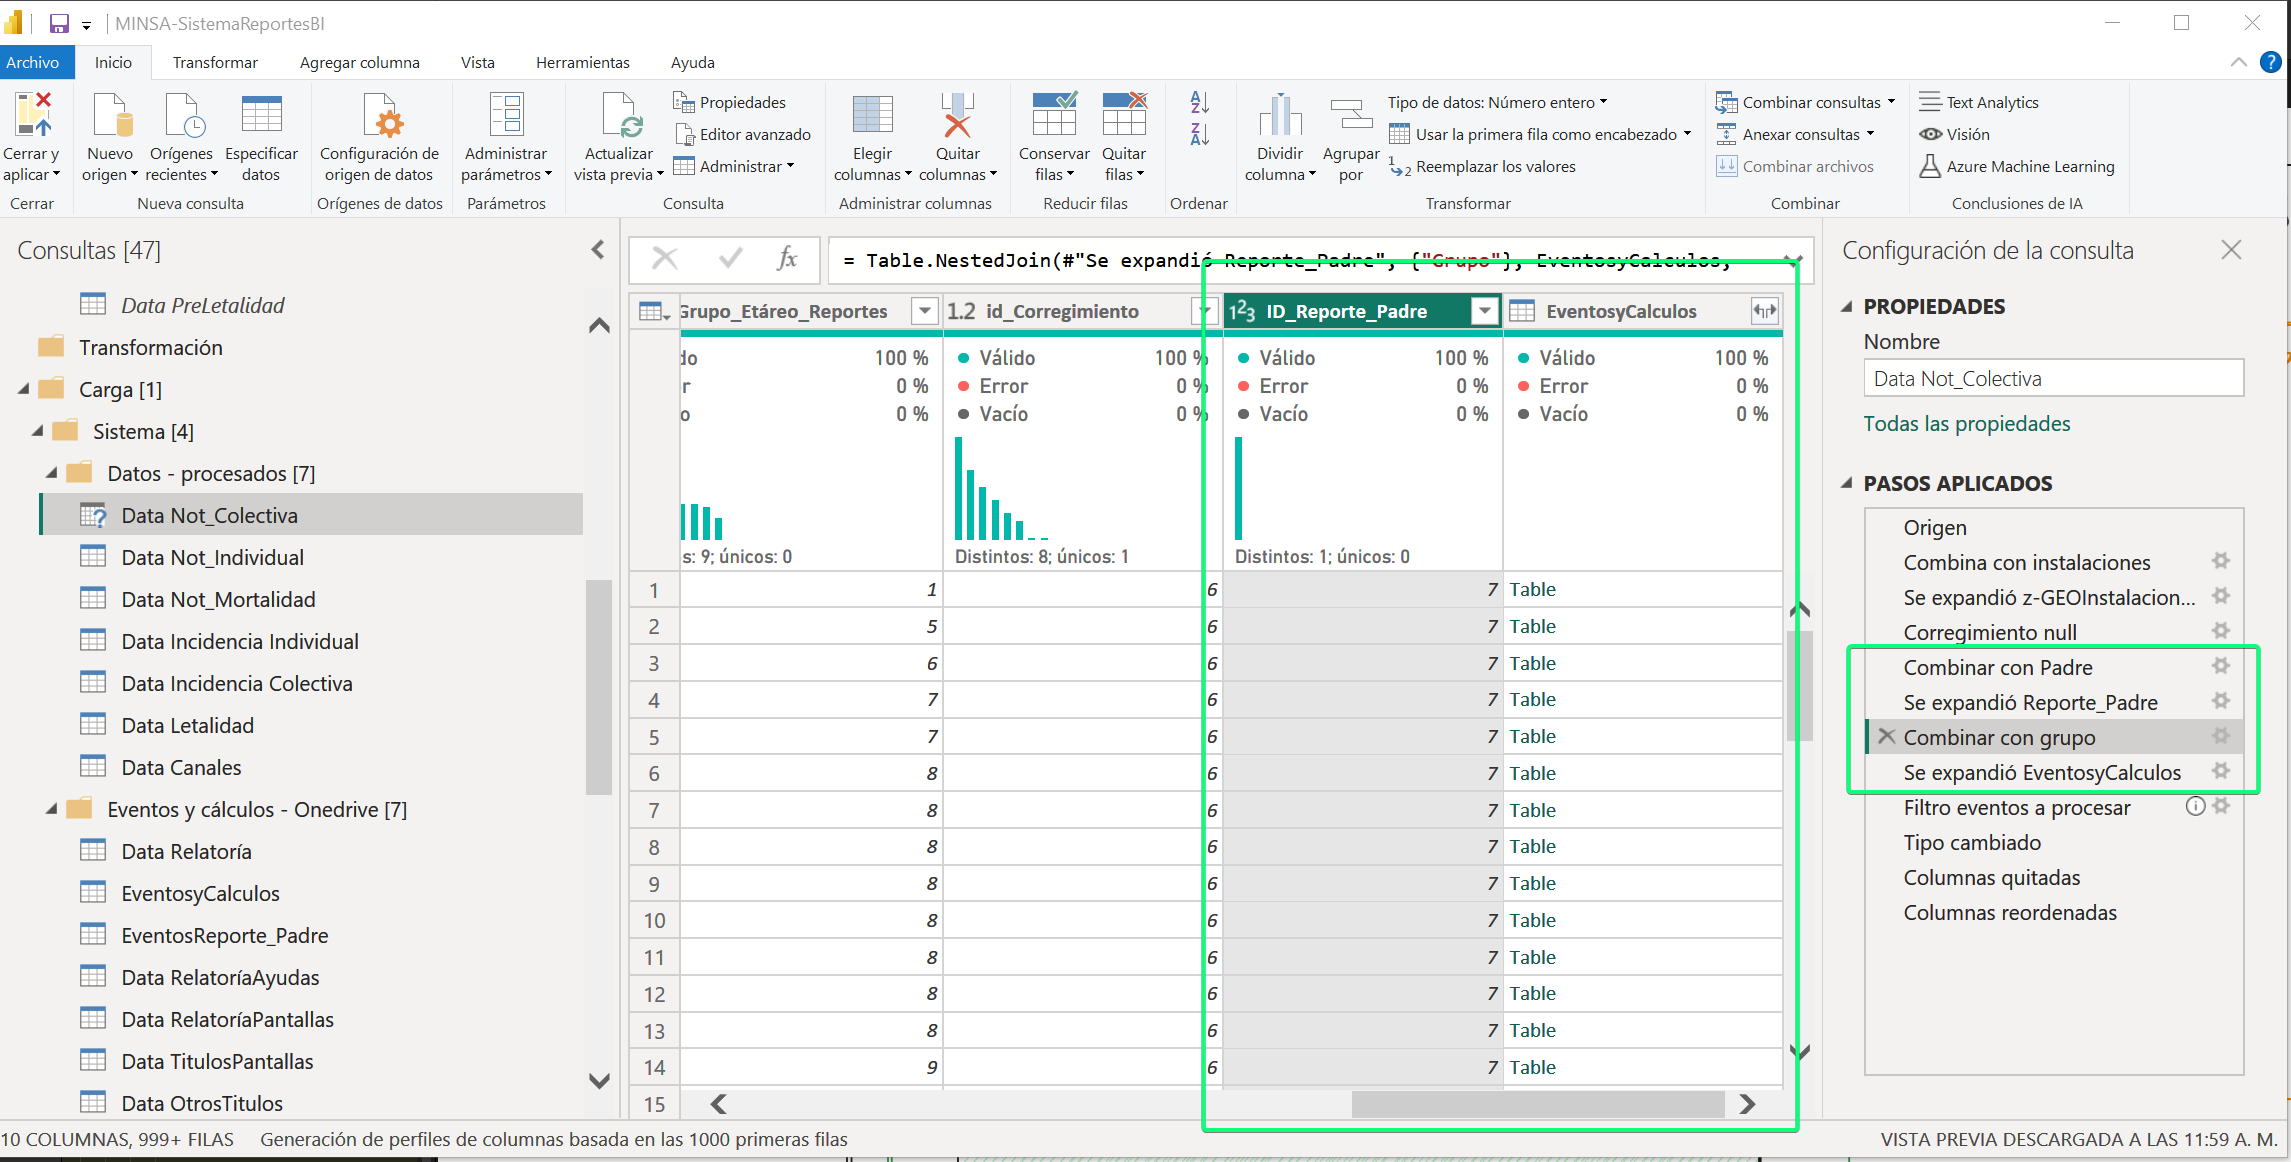Open settings gear for Combina con instalaciones
This screenshot has height=1162, width=2291.
coord(2221,561)
